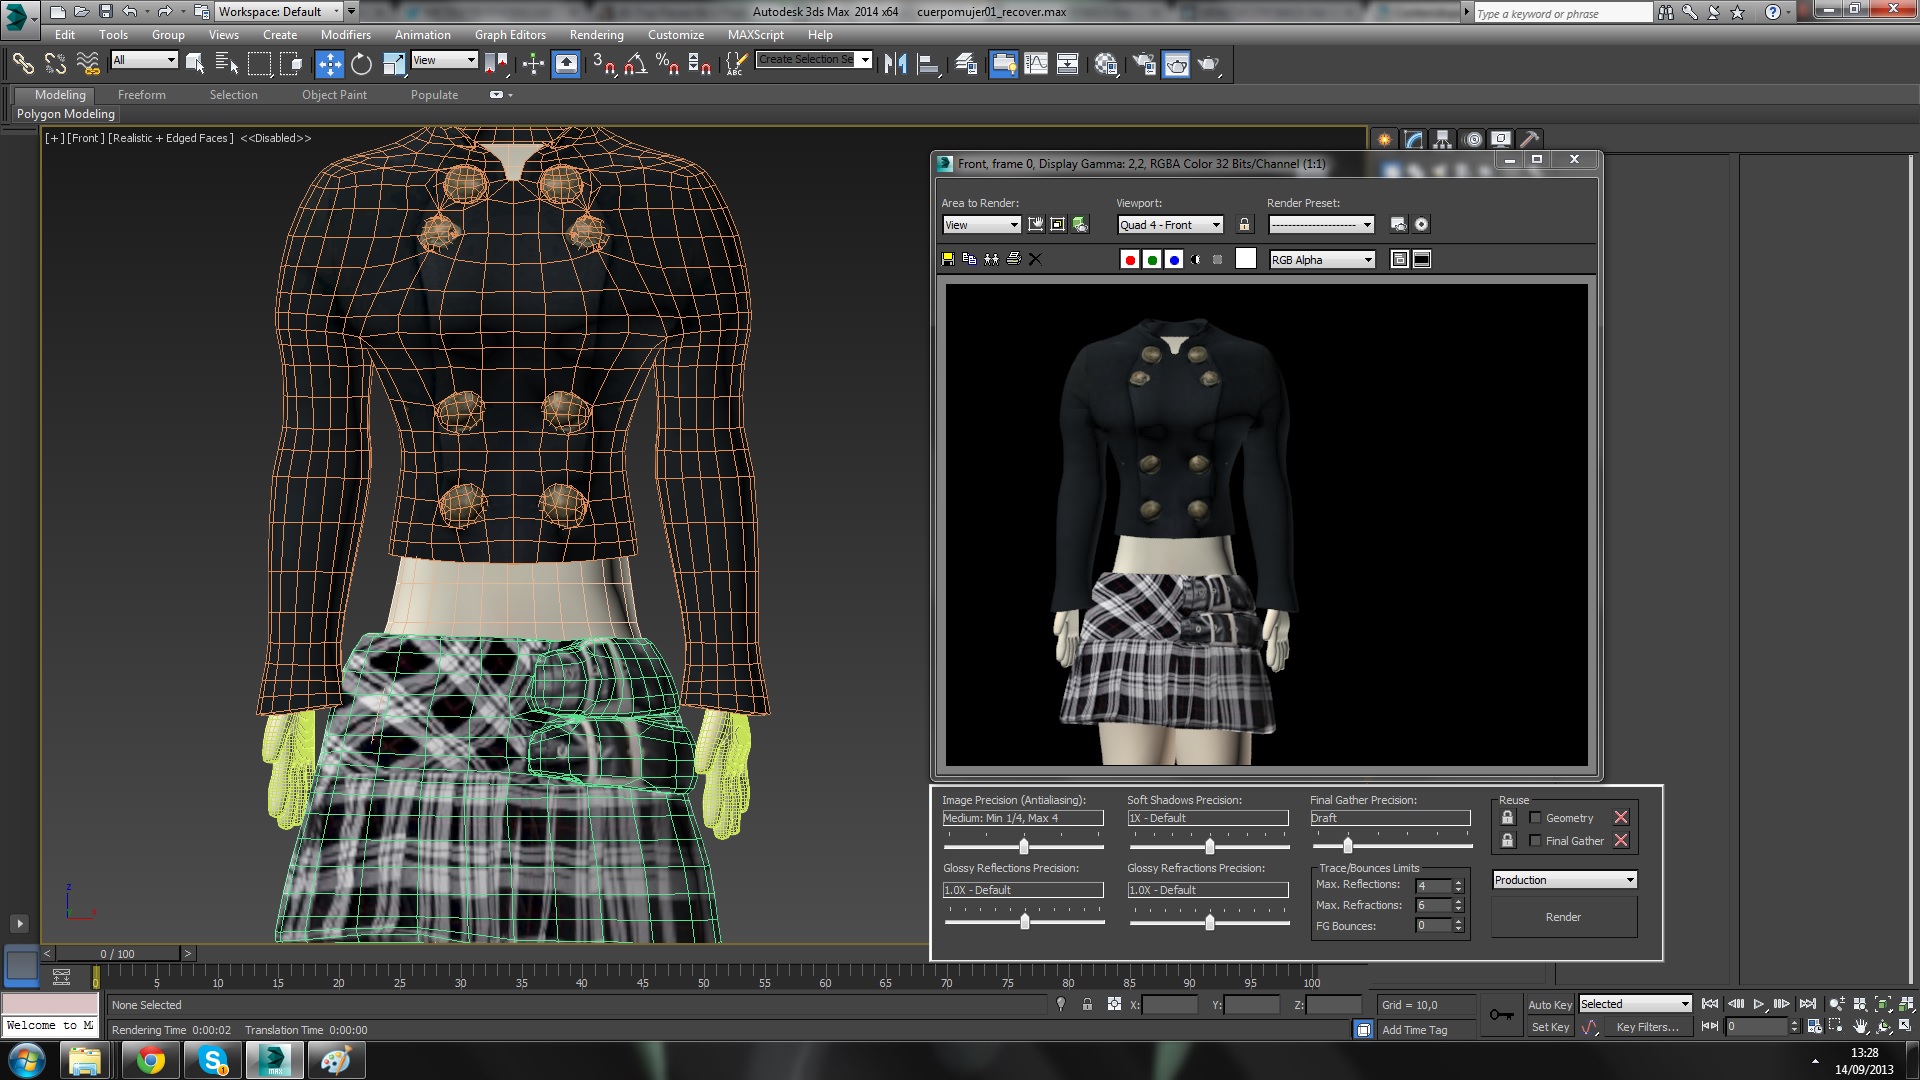Click the Mirror tool icon
This screenshot has height=1080, width=1920.
pyautogui.click(x=895, y=64)
